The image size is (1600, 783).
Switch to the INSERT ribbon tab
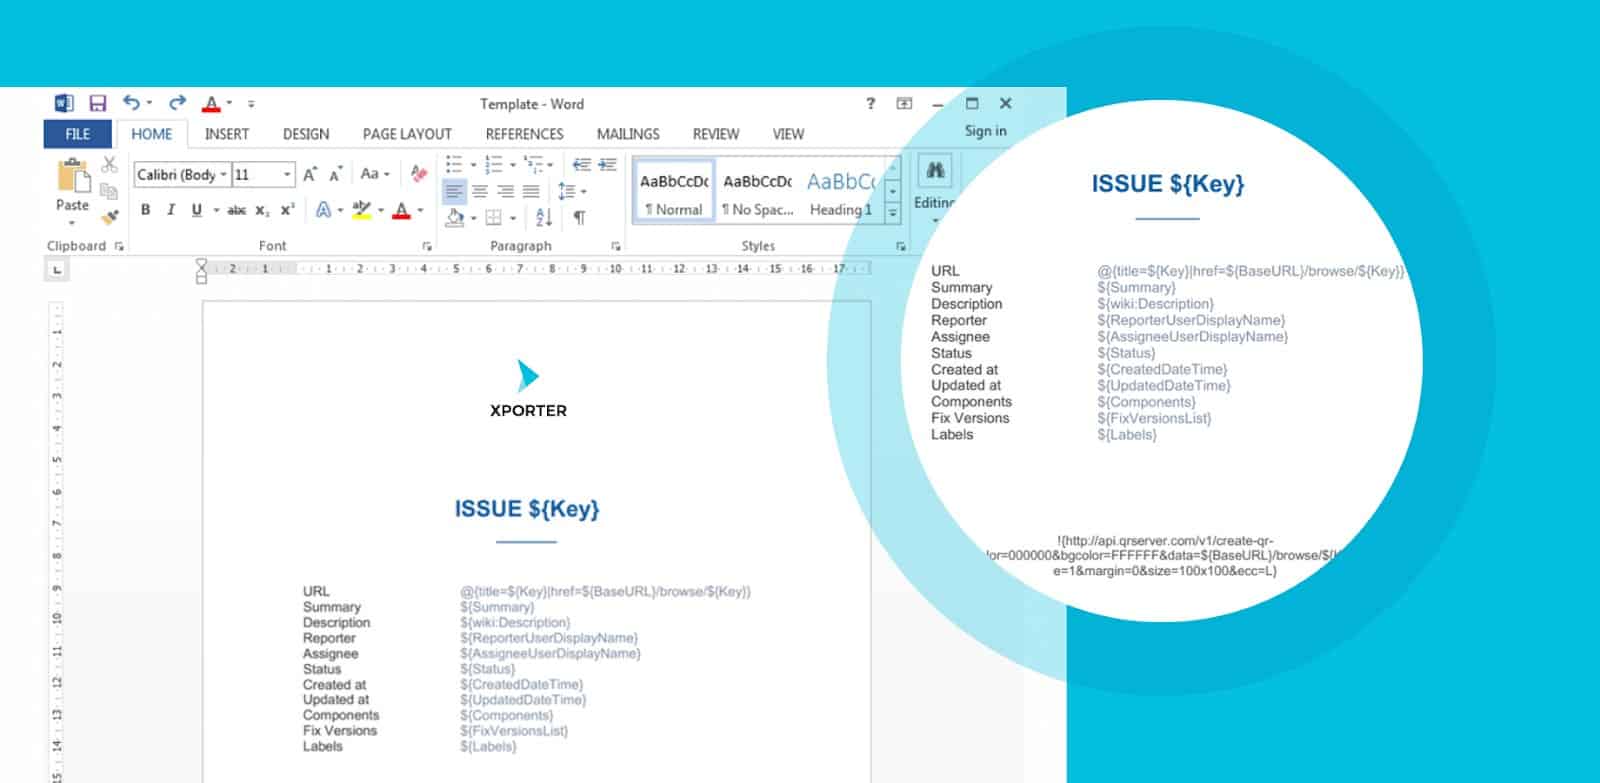point(227,134)
